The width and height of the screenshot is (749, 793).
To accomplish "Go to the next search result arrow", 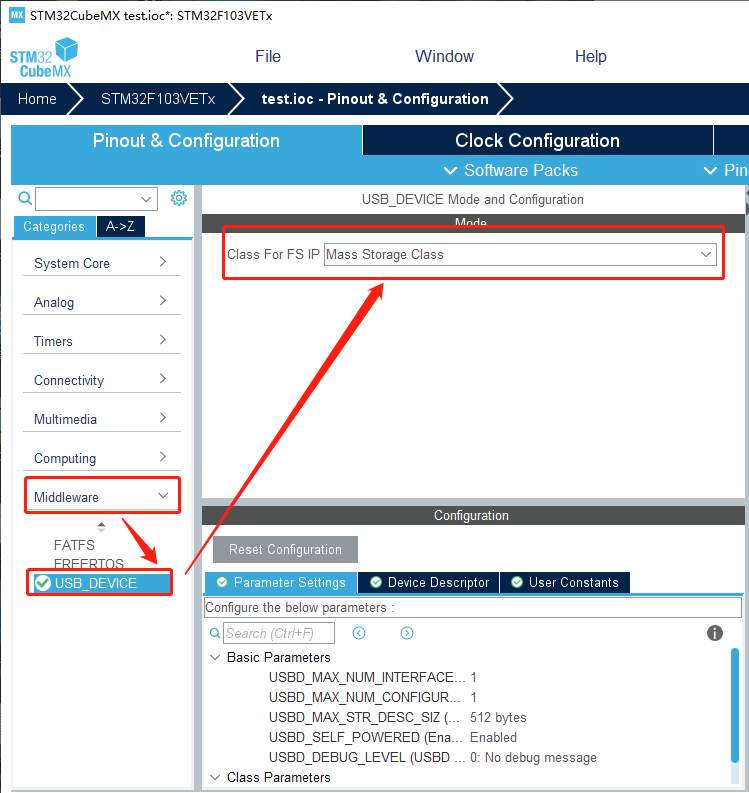I will [407, 633].
